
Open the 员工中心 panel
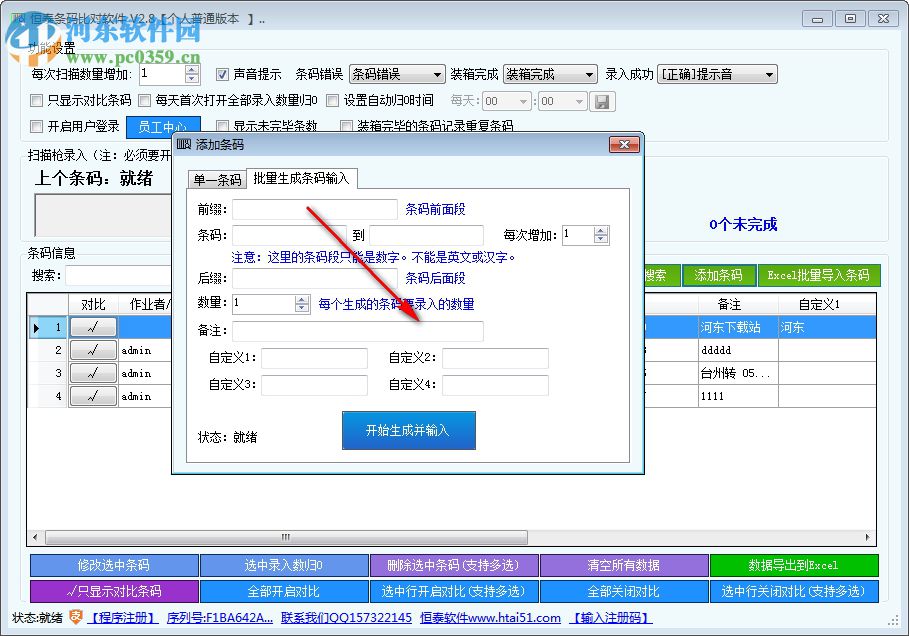click(x=163, y=127)
